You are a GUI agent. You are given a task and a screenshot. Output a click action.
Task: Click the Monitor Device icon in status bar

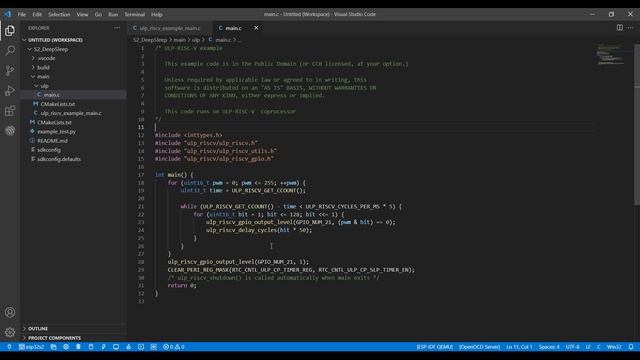point(116,347)
